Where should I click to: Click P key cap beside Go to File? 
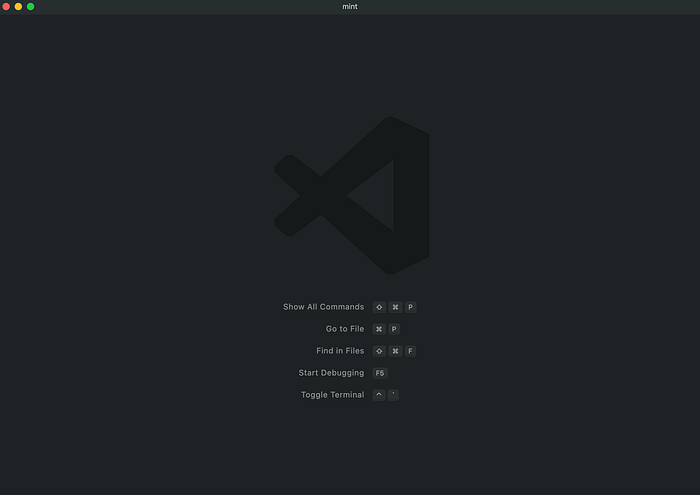point(394,329)
